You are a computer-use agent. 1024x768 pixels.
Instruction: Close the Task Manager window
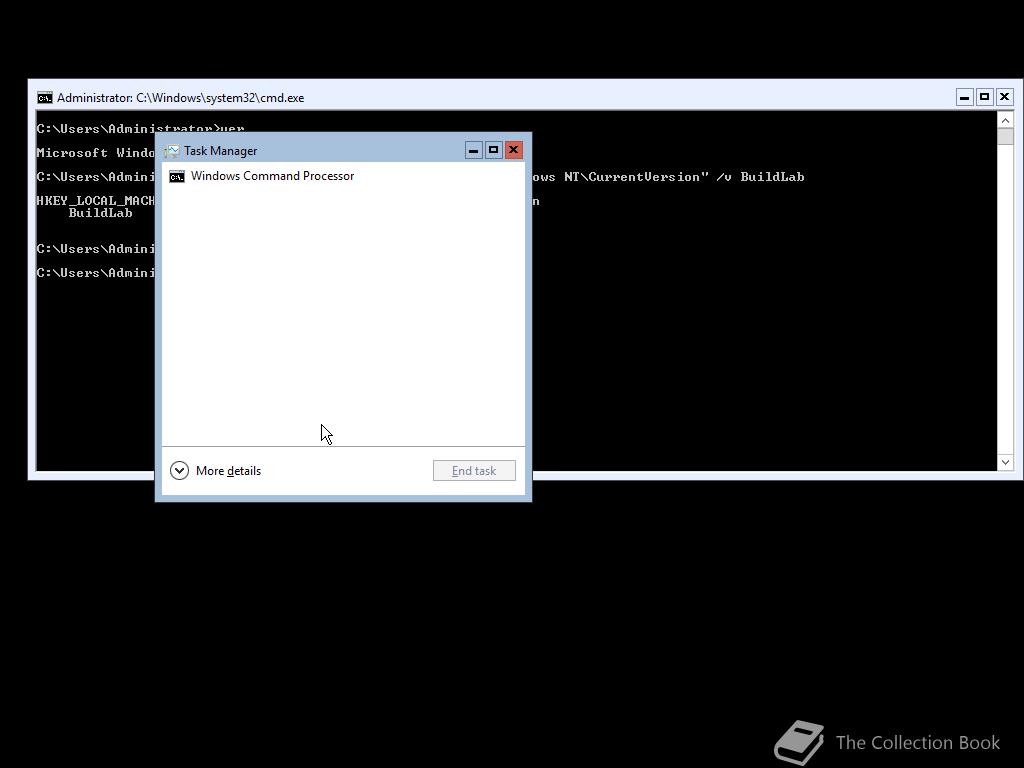514,151
